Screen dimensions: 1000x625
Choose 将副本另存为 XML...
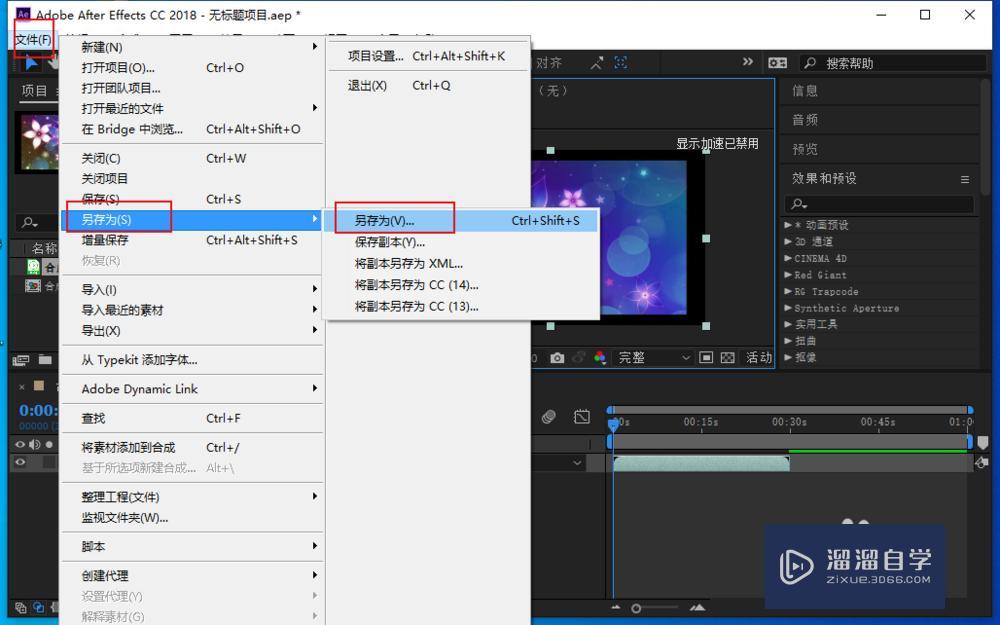[x=461, y=263]
